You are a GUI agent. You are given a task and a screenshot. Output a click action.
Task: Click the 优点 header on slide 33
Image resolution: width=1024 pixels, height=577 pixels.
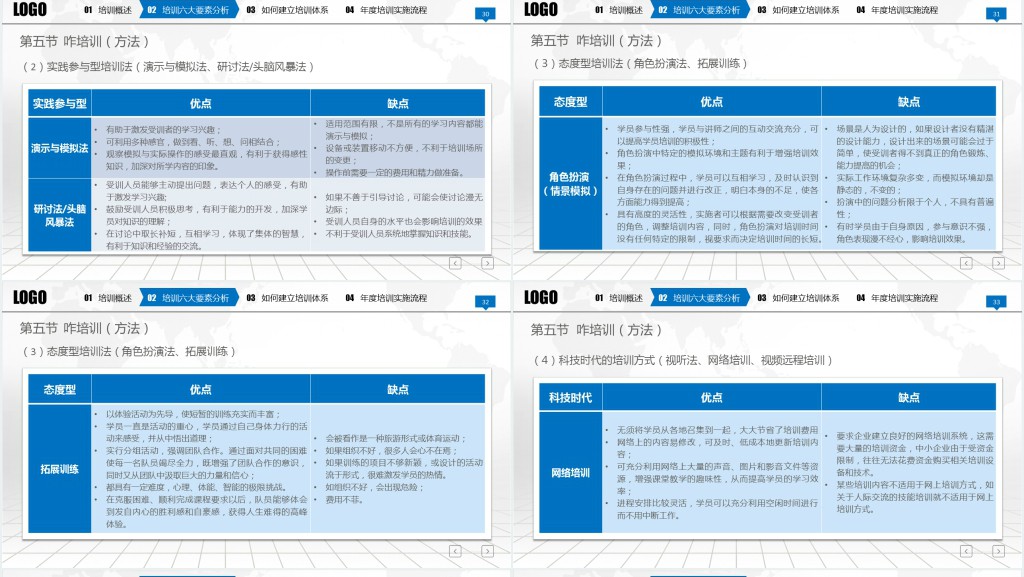(711, 398)
